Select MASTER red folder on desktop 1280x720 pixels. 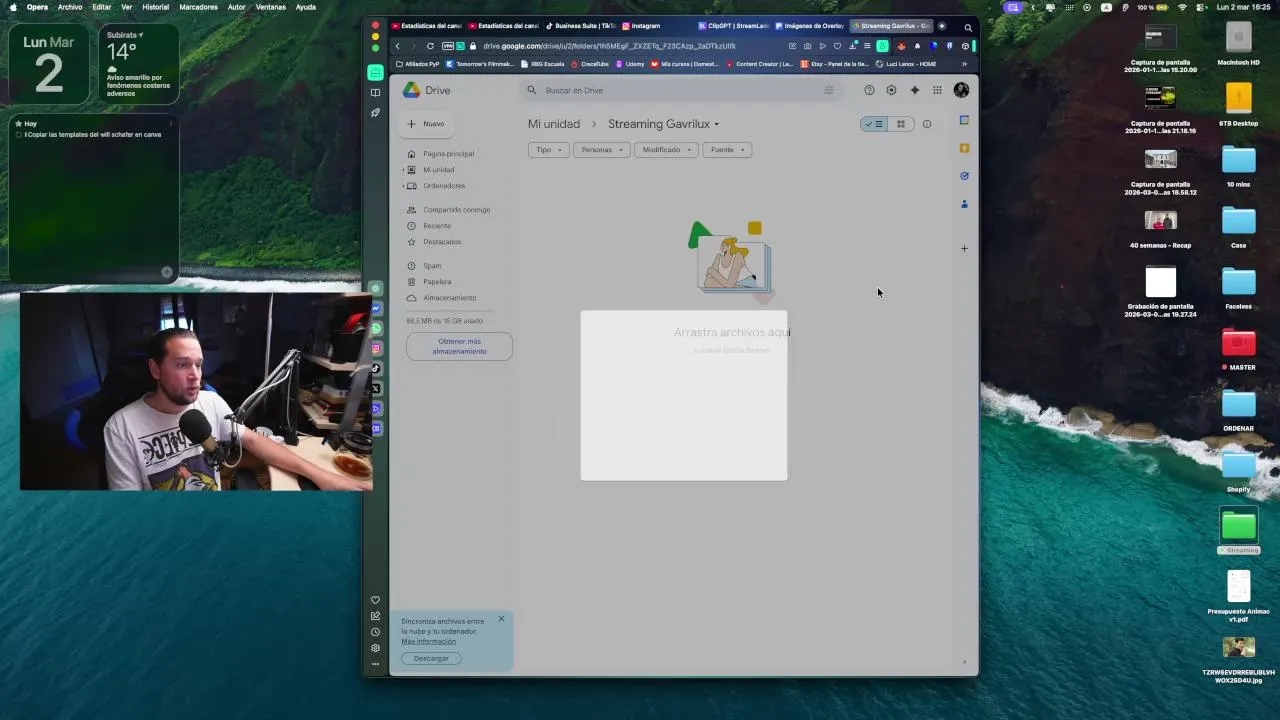1239,348
